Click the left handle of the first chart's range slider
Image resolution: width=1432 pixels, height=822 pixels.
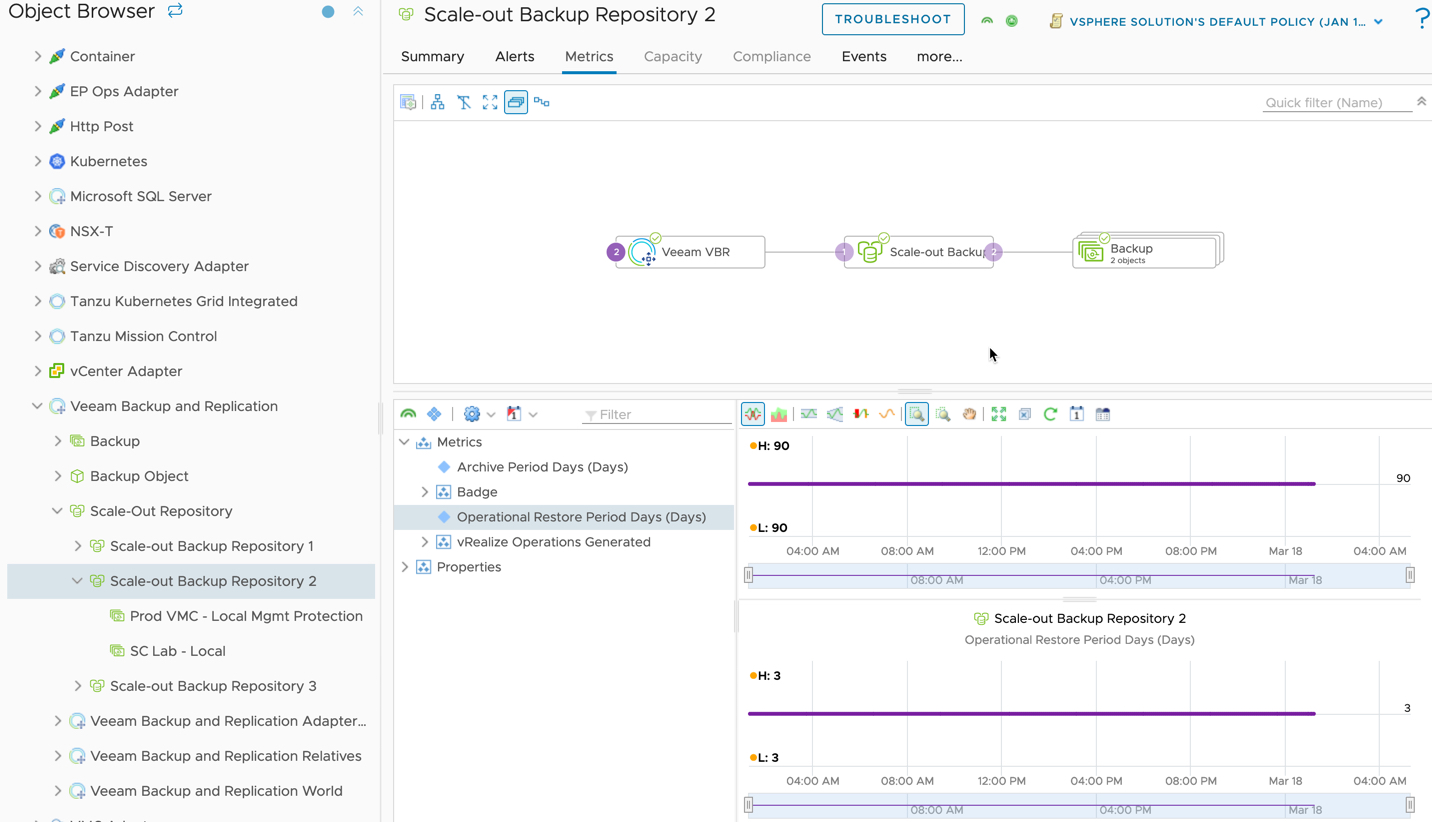(749, 575)
